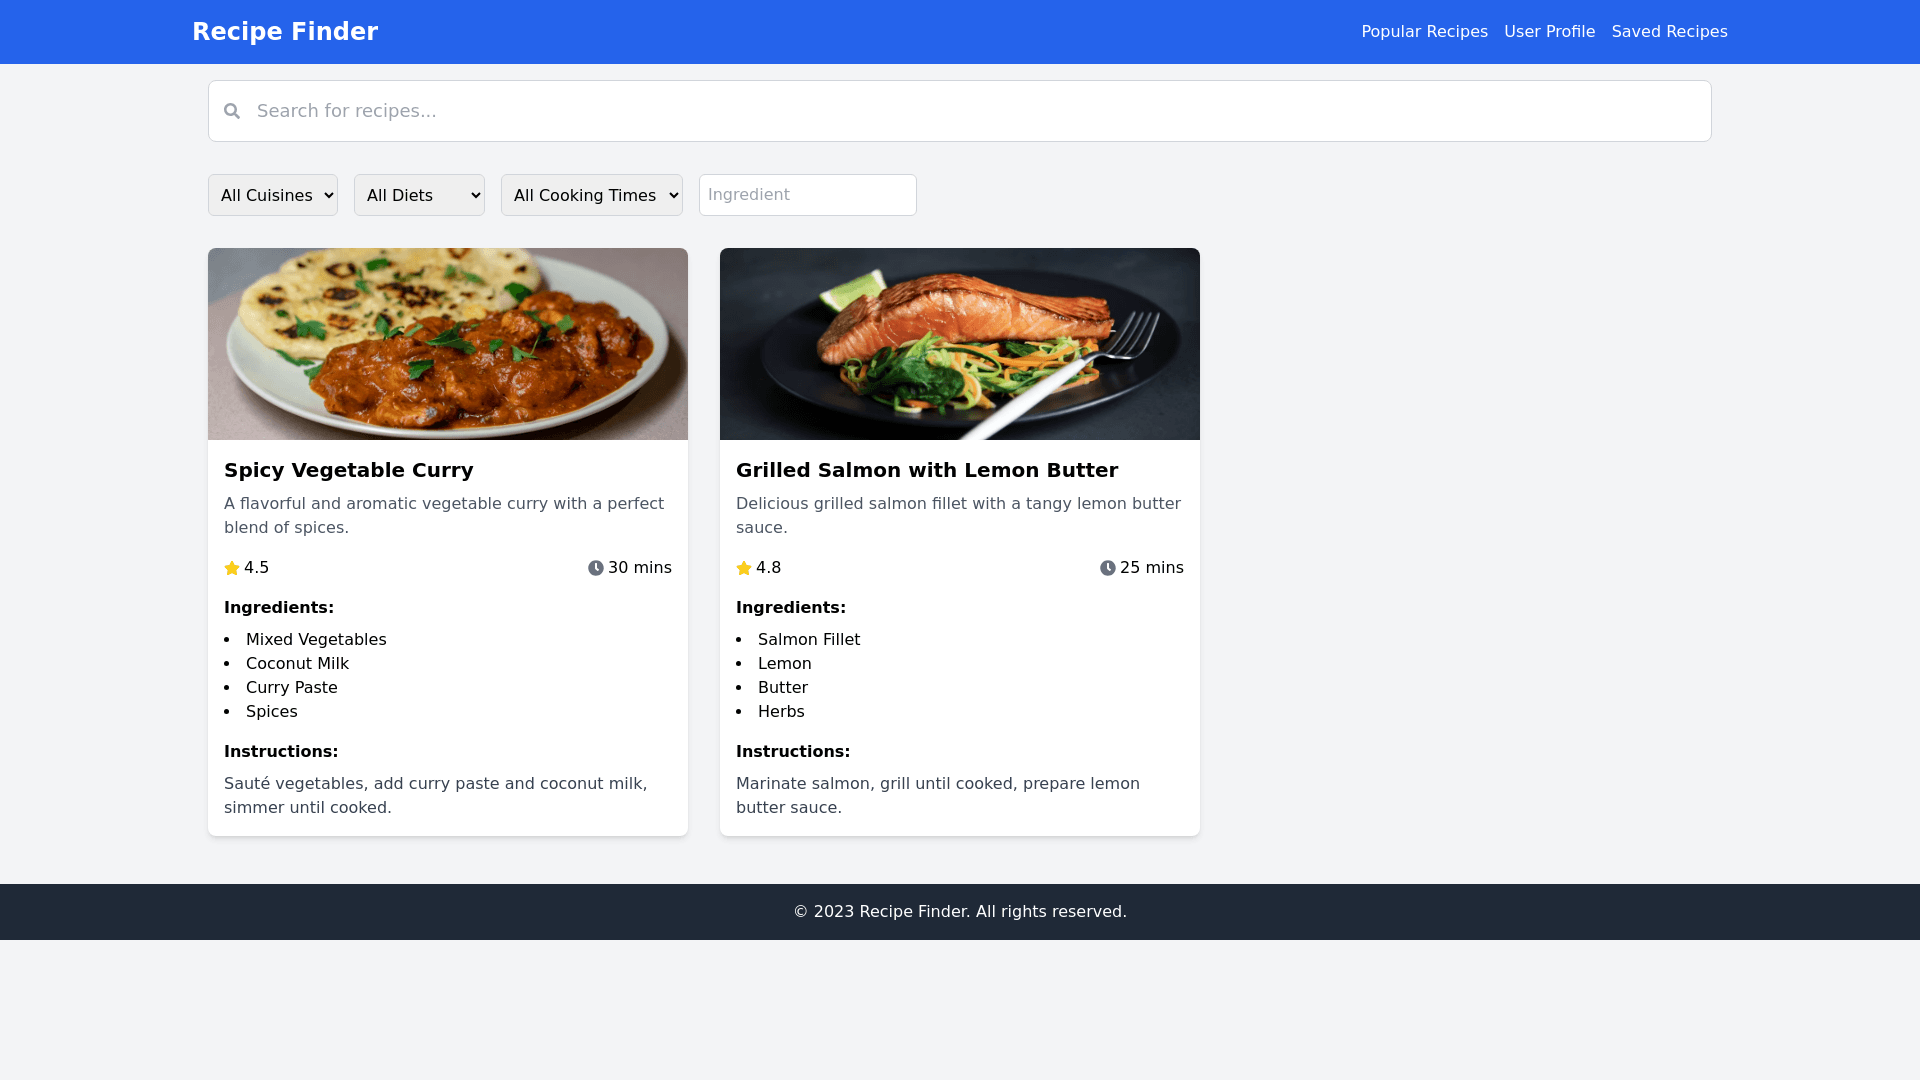Open the Spicy Vegetable Curry photo
The height and width of the screenshot is (1080, 1920).
click(448, 344)
